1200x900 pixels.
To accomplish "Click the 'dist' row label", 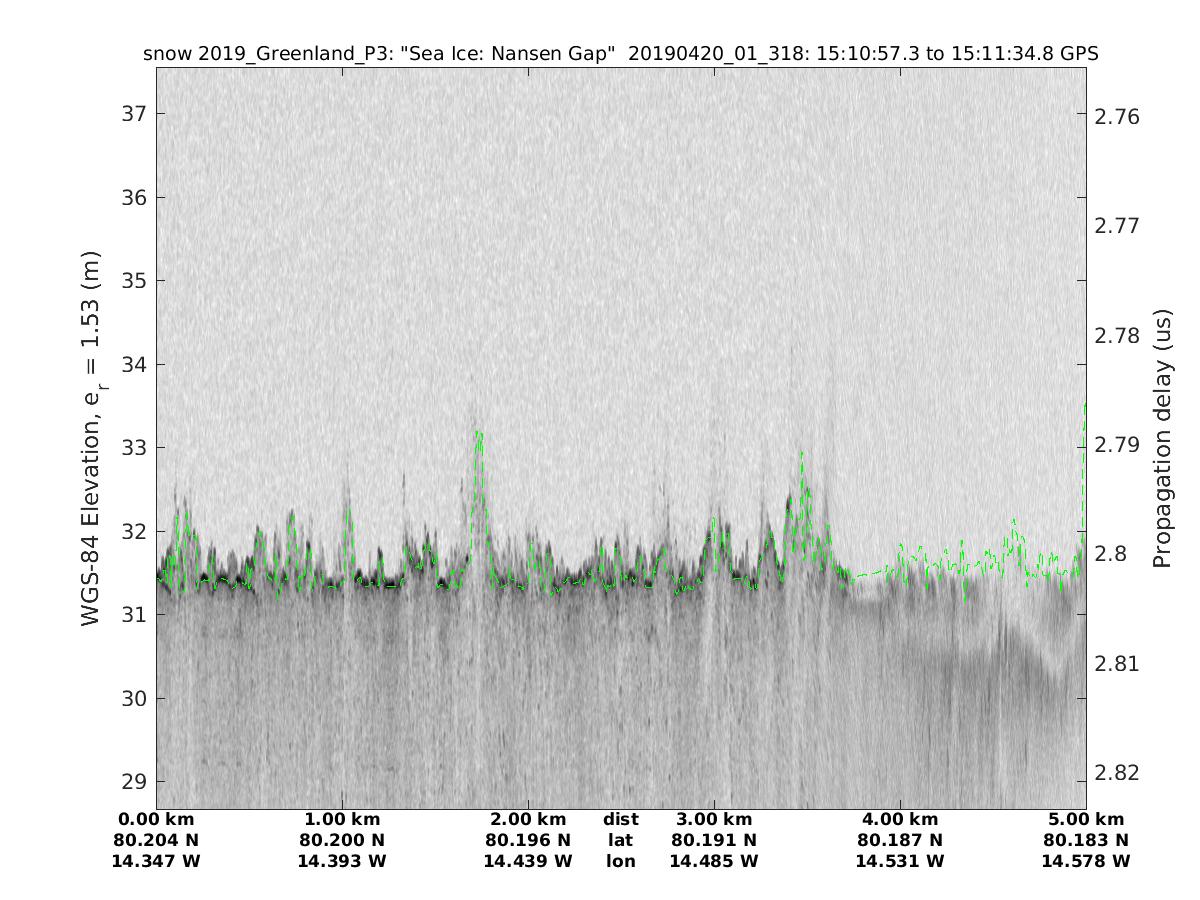I will coord(620,820).
